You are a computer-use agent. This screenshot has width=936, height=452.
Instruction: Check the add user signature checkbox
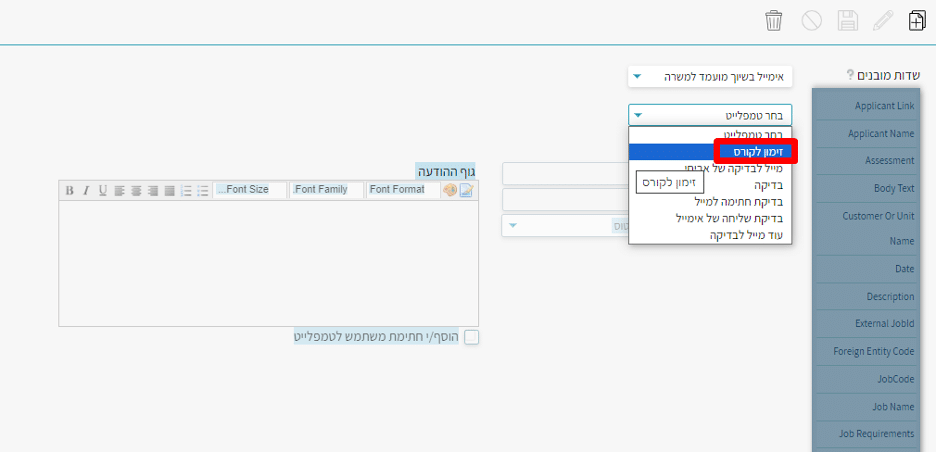click(472, 338)
